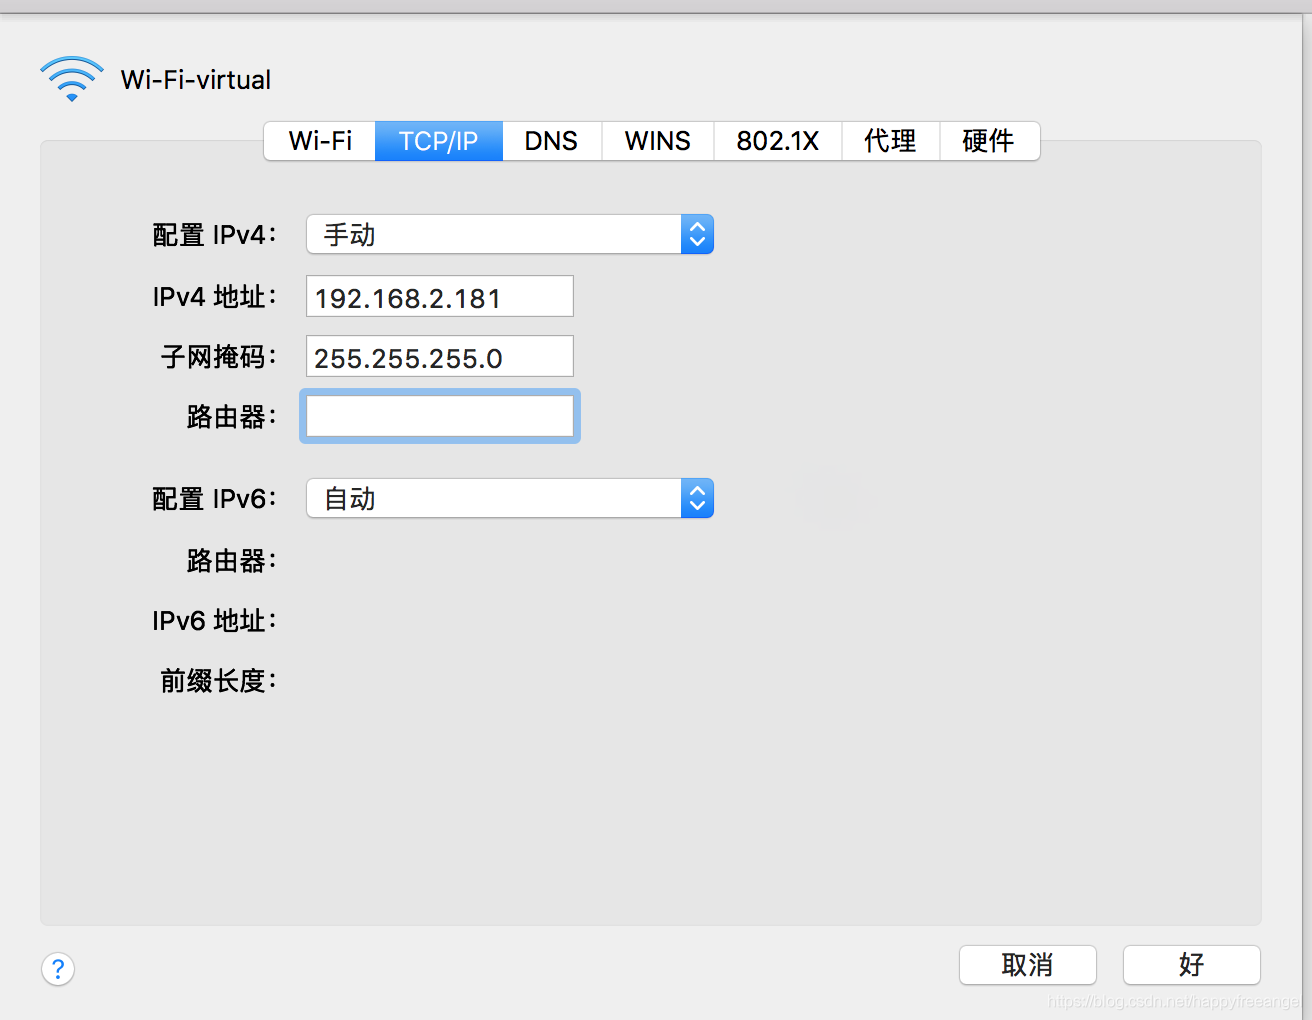
Task: Click the 前缀长度 label
Action: (x=218, y=681)
